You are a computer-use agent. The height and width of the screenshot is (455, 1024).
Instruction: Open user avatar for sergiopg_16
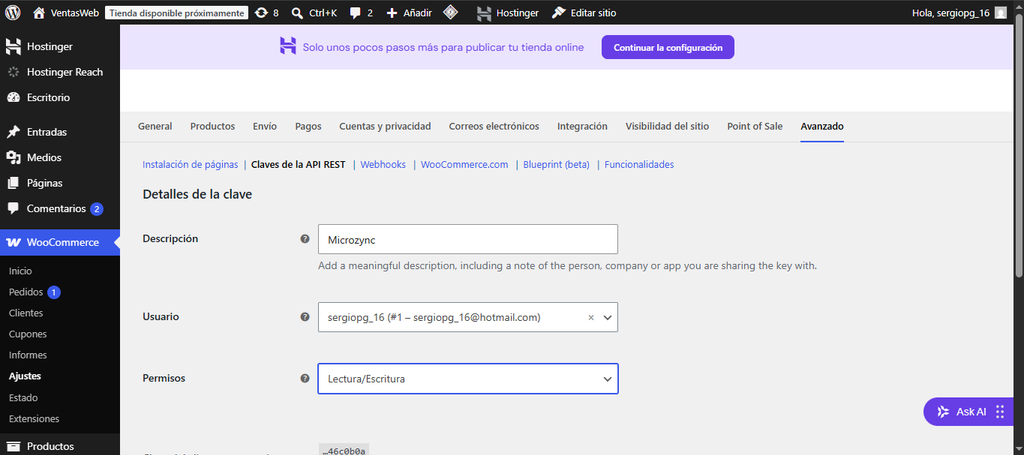(1000, 12)
